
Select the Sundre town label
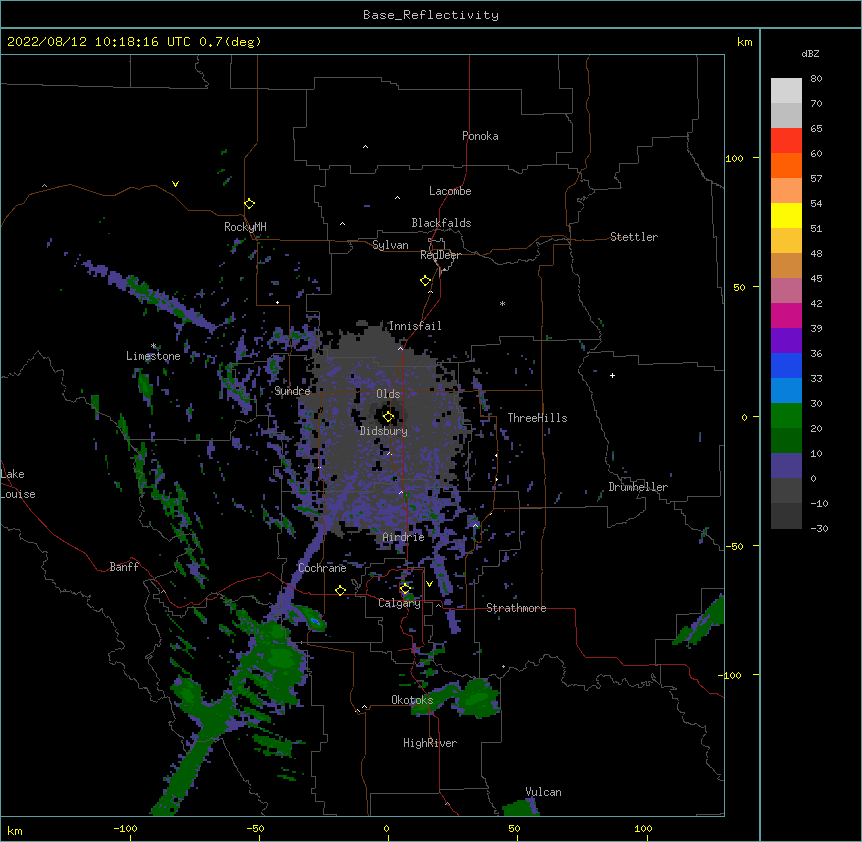tap(292, 391)
